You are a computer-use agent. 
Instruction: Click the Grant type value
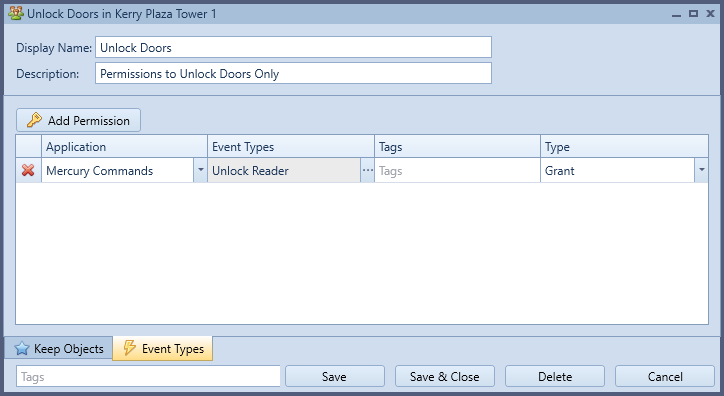pyautogui.click(x=617, y=170)
